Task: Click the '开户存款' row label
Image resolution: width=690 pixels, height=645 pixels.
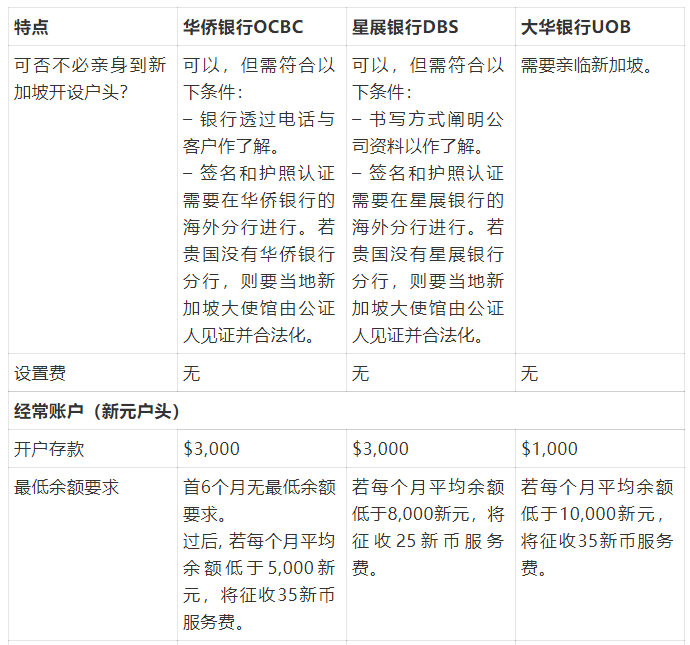Action: [49, 449]
